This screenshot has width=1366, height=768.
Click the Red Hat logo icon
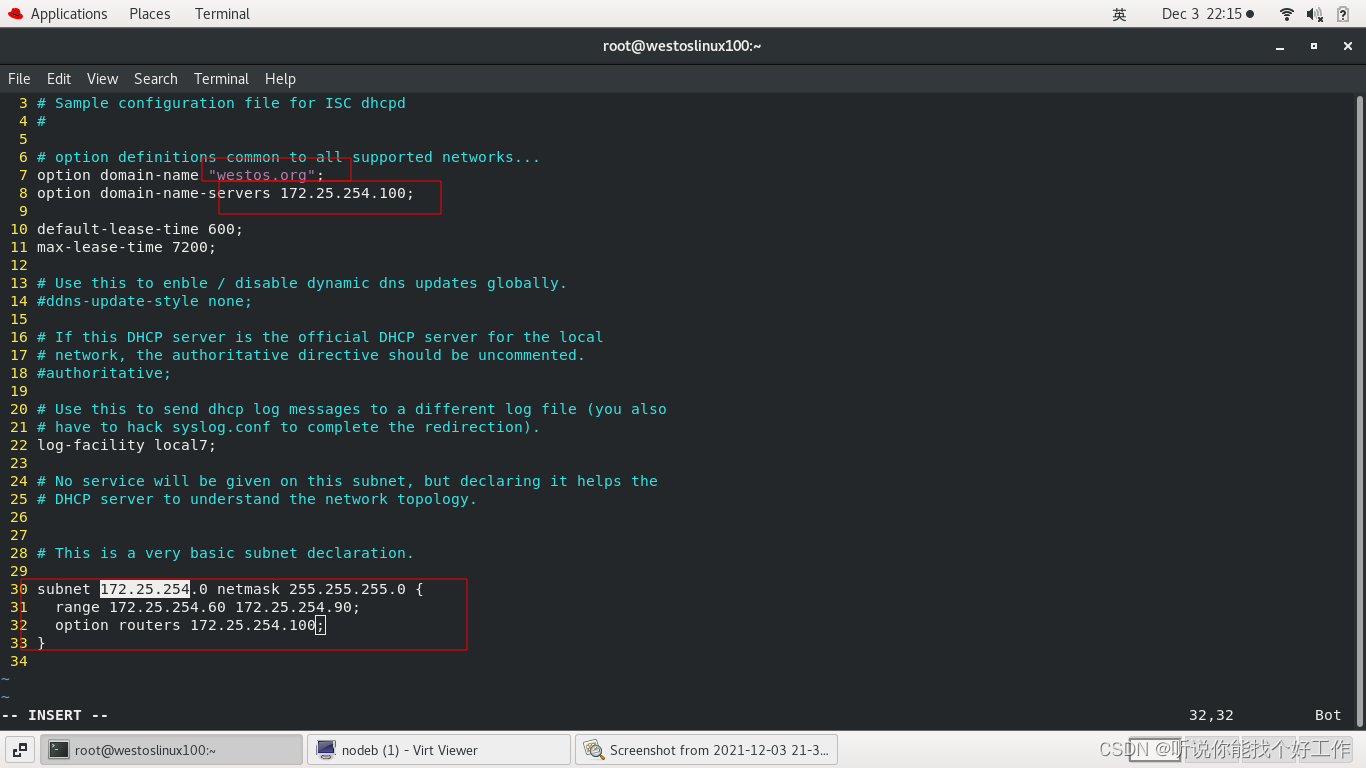(15, 14)
